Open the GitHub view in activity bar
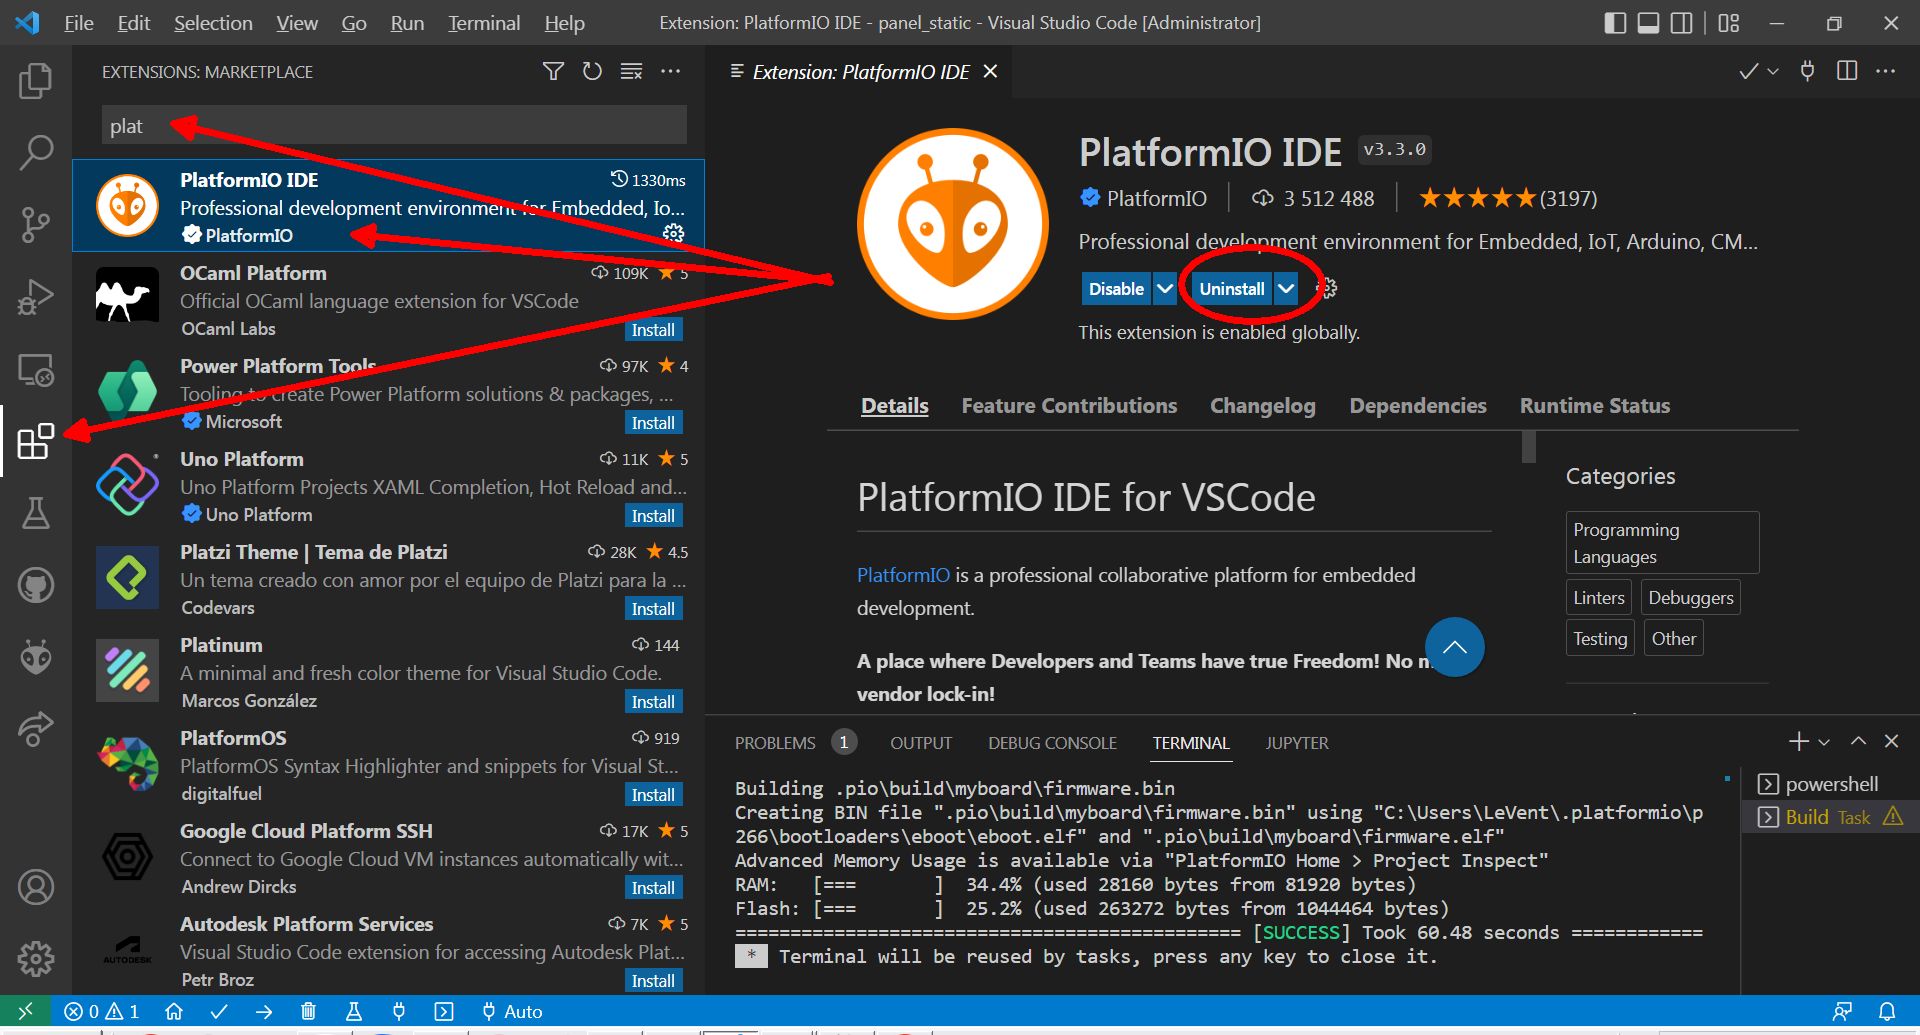Image resolution: width=1920 pixels, height=1035 pixels. [x=36, y=585]
